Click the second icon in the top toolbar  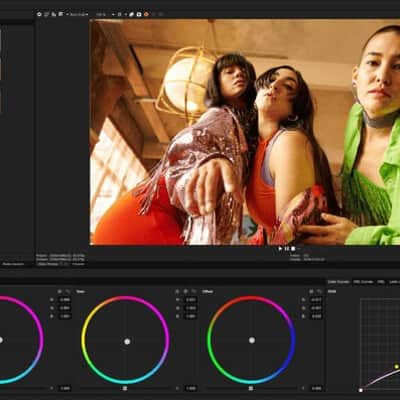46,14
